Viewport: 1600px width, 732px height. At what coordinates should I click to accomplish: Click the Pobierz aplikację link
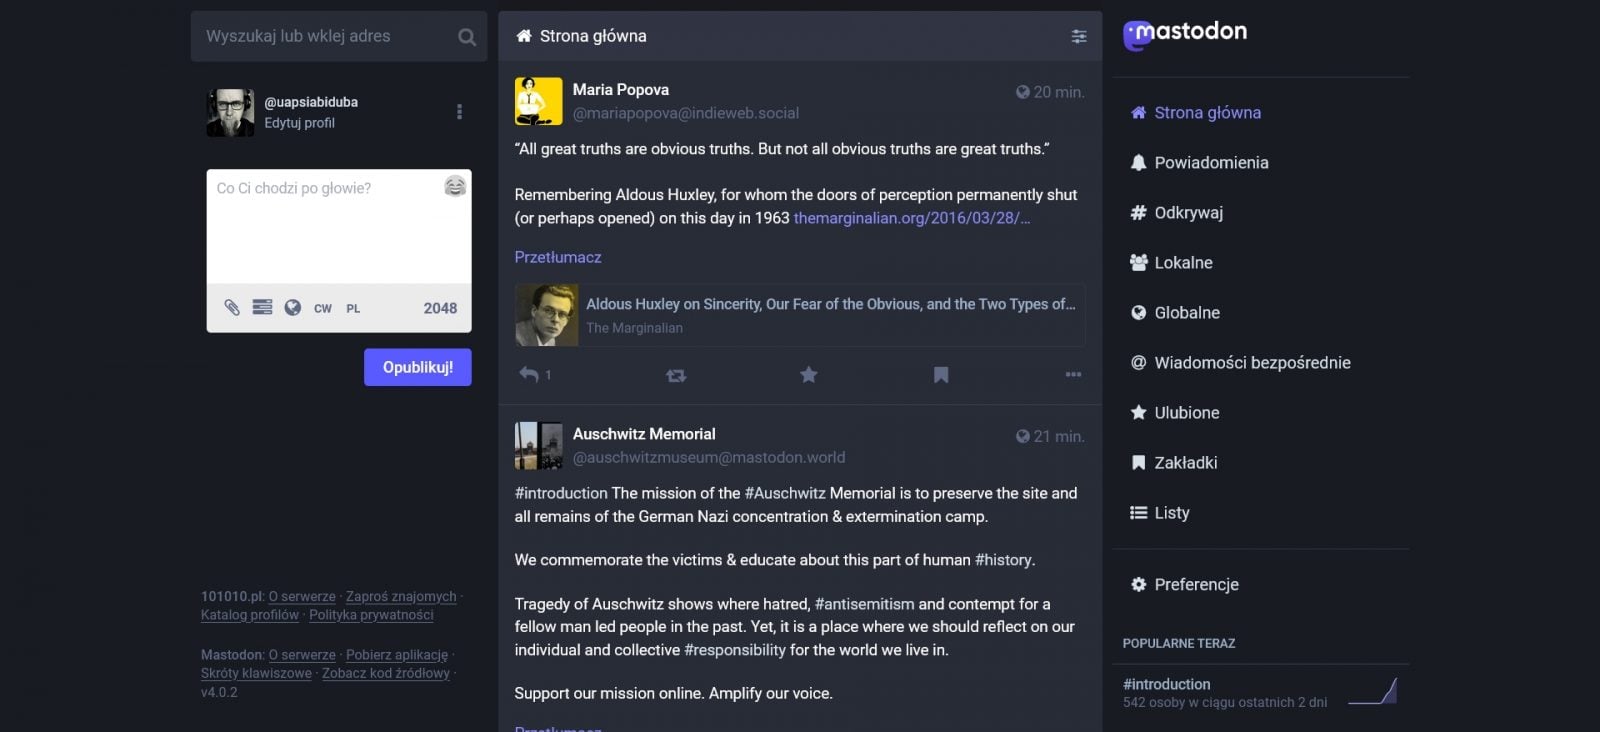[397, 655]
